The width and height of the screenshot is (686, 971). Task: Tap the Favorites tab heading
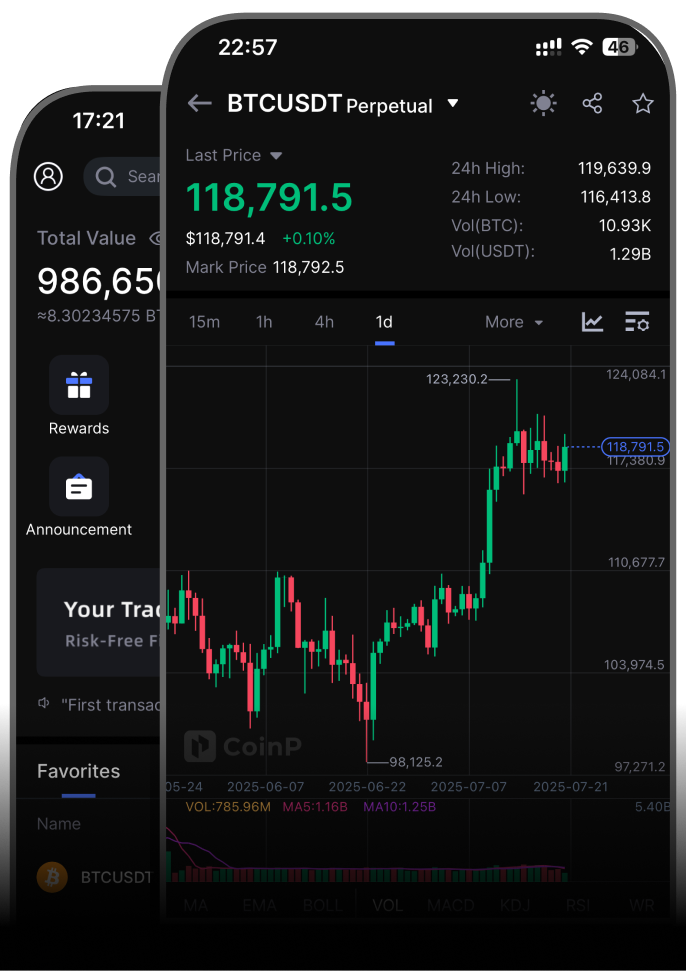coord(78,771)
